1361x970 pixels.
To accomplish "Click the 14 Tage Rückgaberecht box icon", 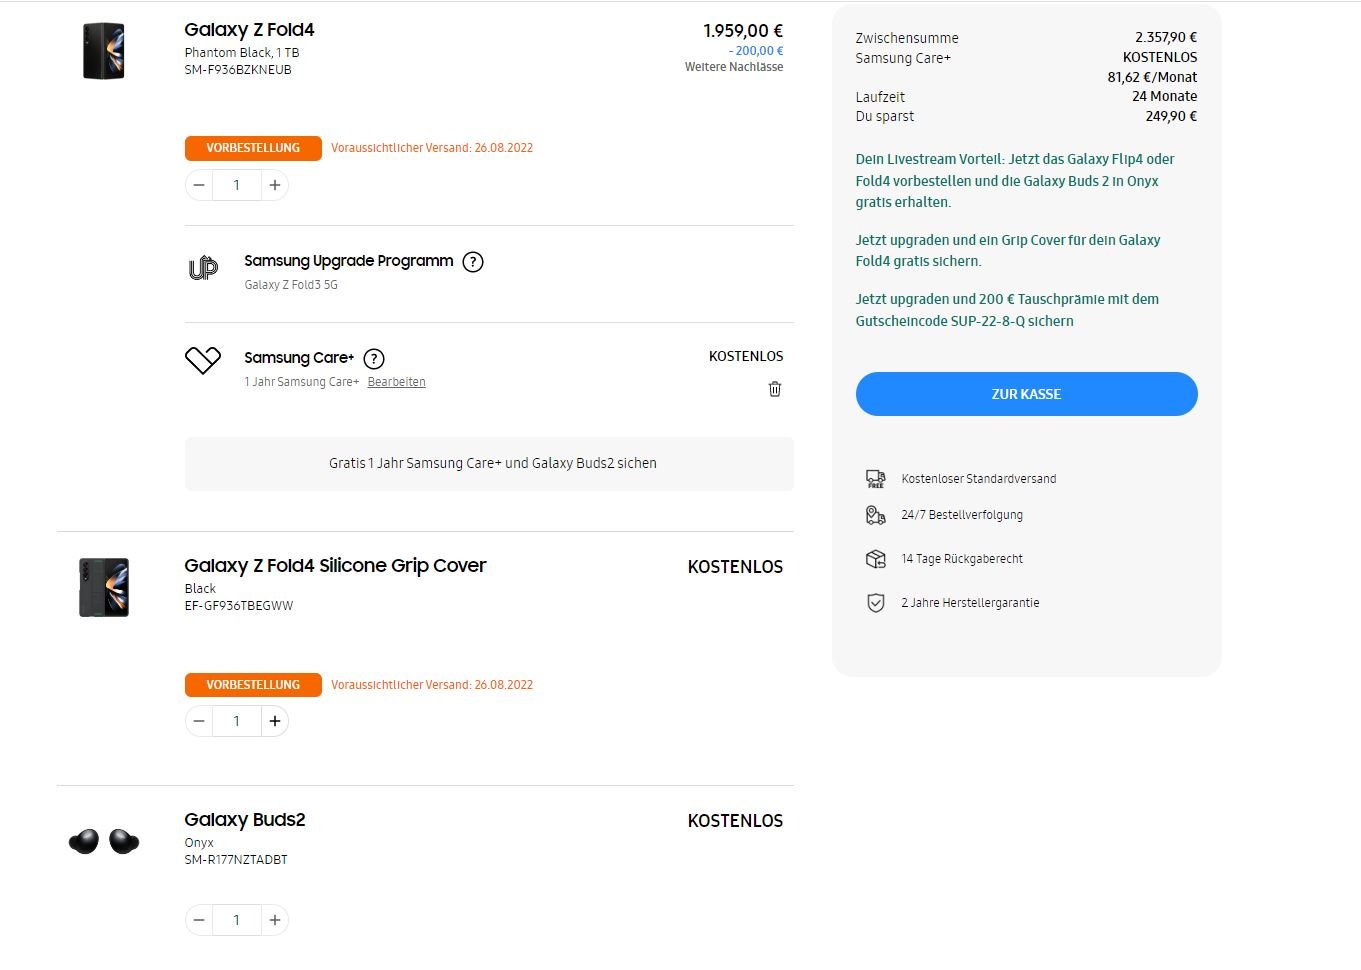I will click(x=875, y=559).
